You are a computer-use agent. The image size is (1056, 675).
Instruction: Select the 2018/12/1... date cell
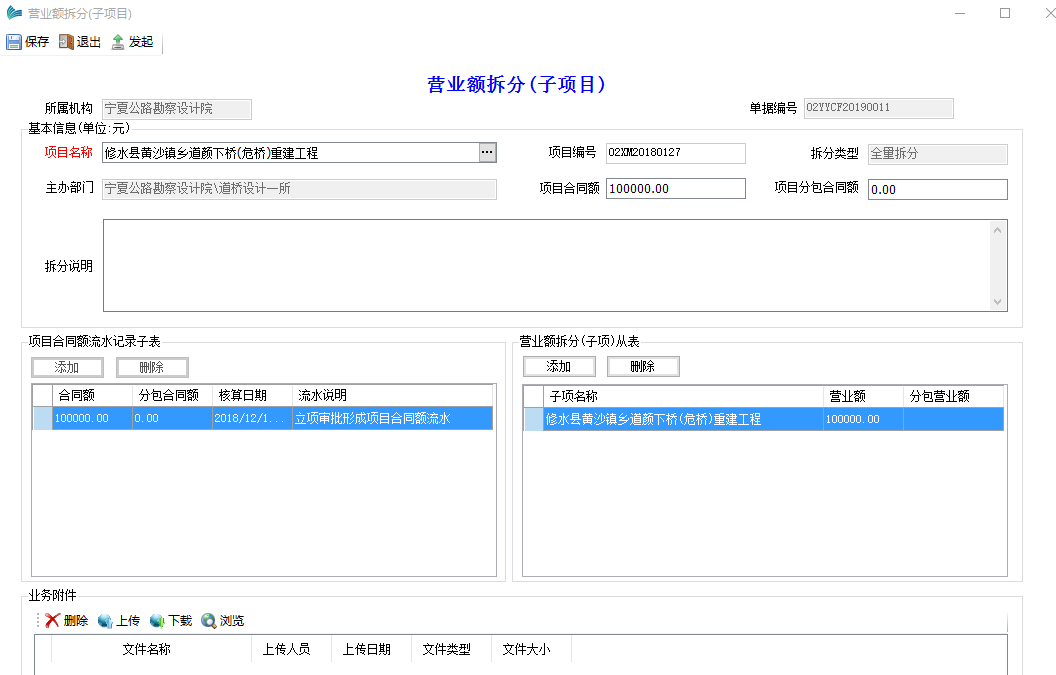(x=253, y=418)
